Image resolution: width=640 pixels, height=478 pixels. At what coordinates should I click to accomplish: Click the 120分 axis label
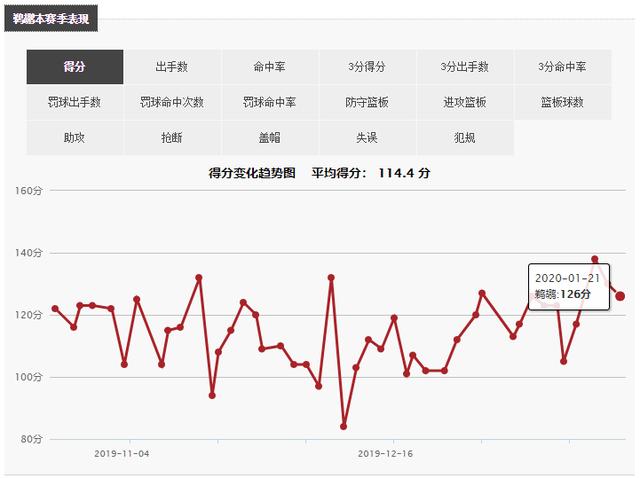point(29,315)
